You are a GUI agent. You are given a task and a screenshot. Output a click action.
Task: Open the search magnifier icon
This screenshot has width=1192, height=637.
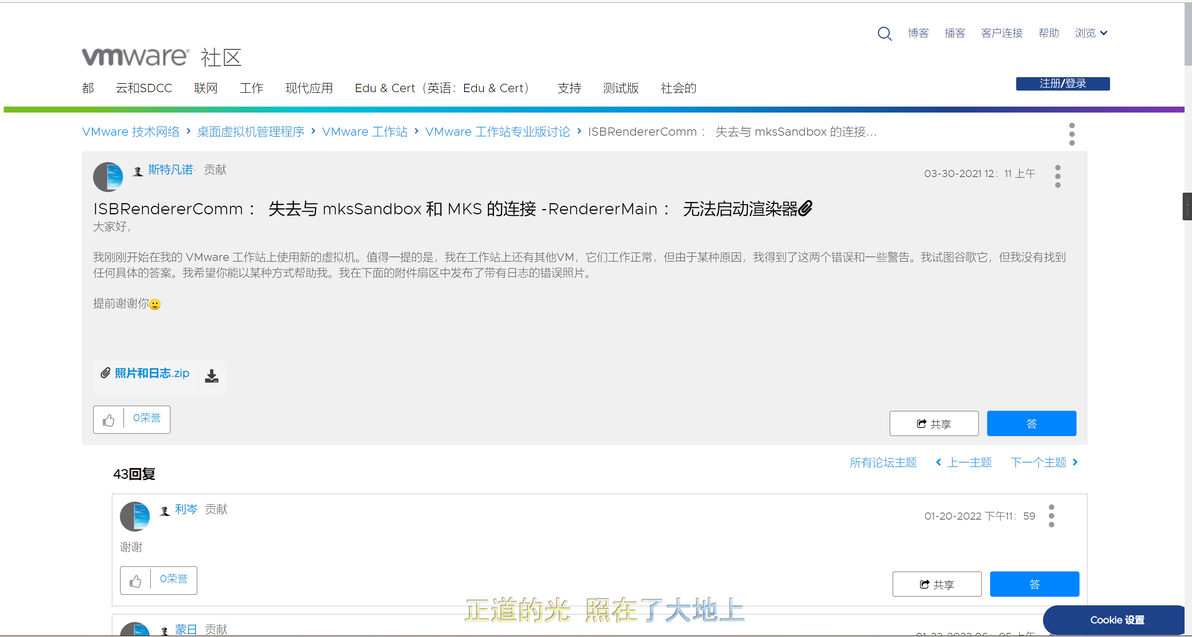click(x=884, y=33)
